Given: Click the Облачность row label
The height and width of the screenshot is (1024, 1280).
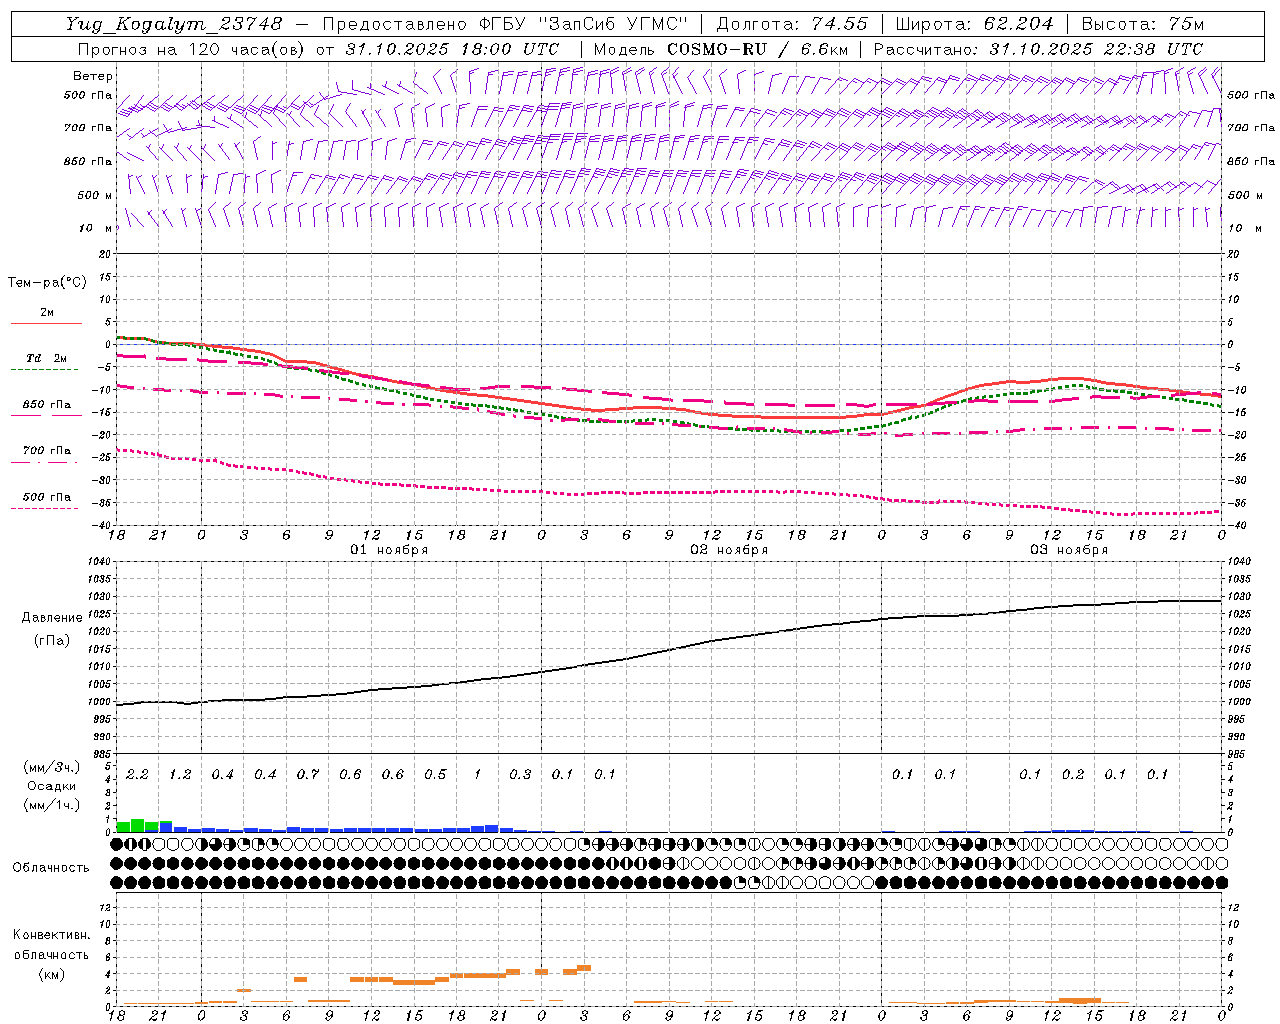Looking at the screenshot, I should pyautogui.click(x=51, y=868).
